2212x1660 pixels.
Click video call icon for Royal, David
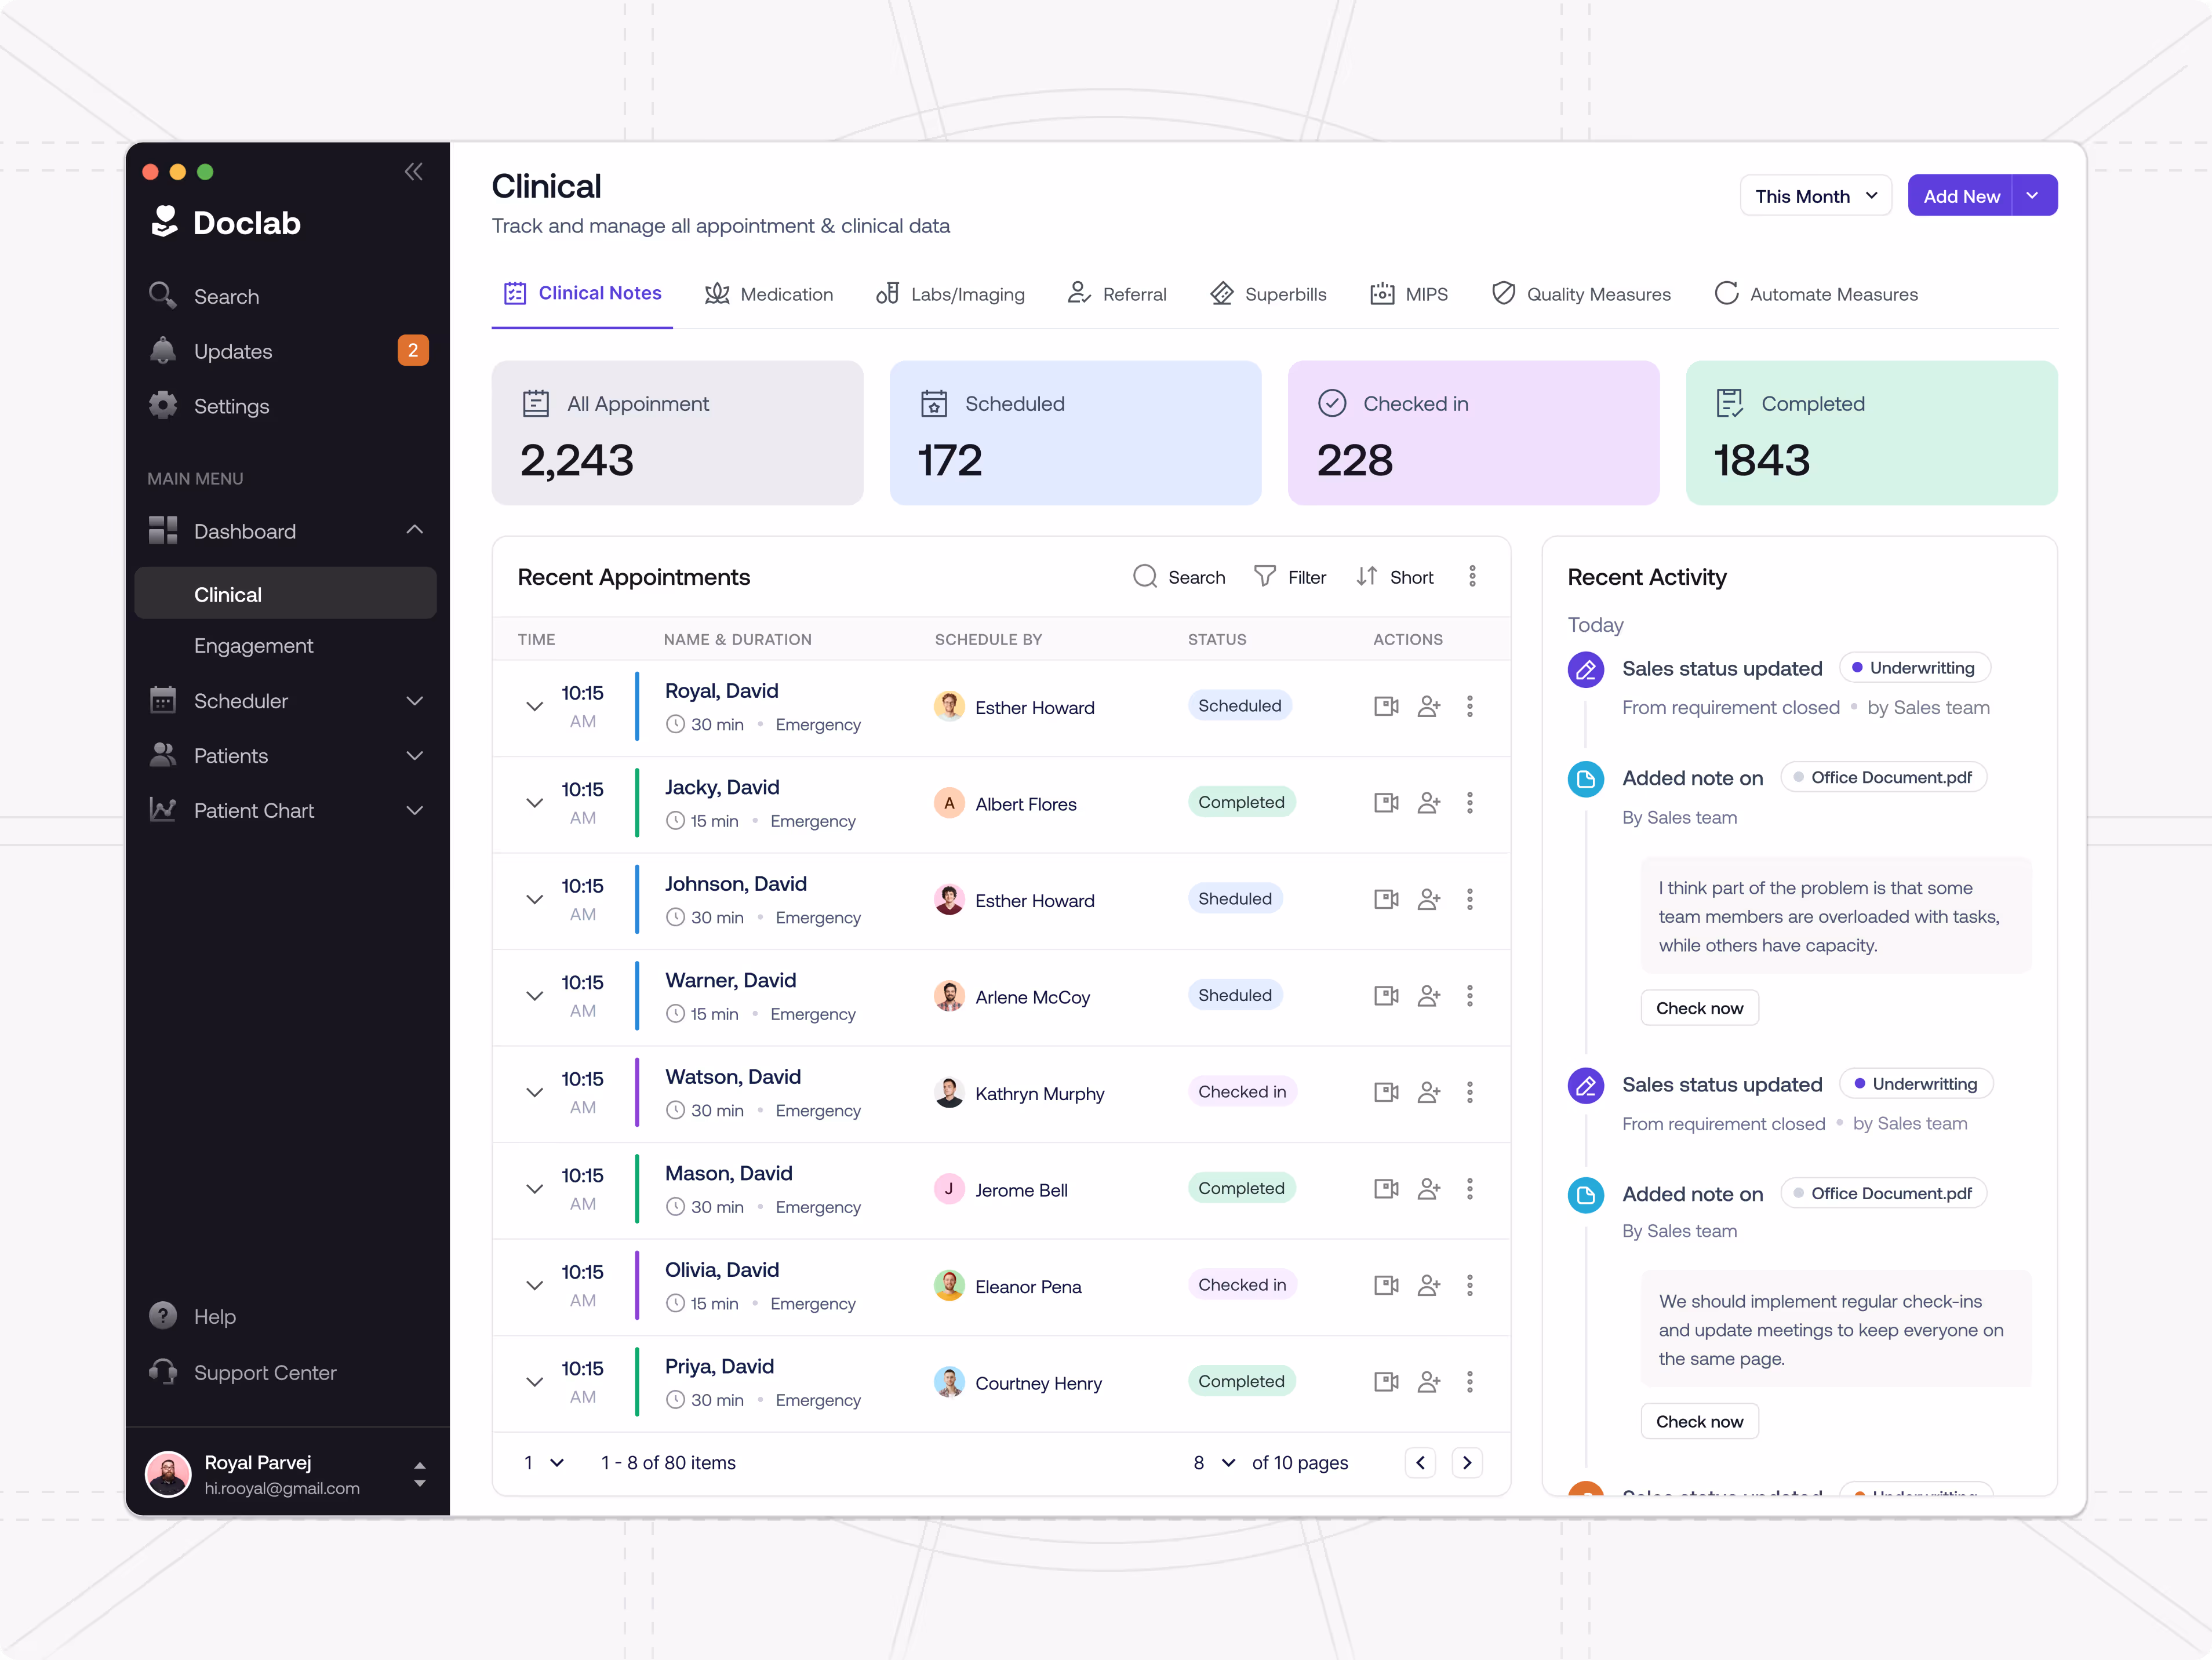(1386, 706)
